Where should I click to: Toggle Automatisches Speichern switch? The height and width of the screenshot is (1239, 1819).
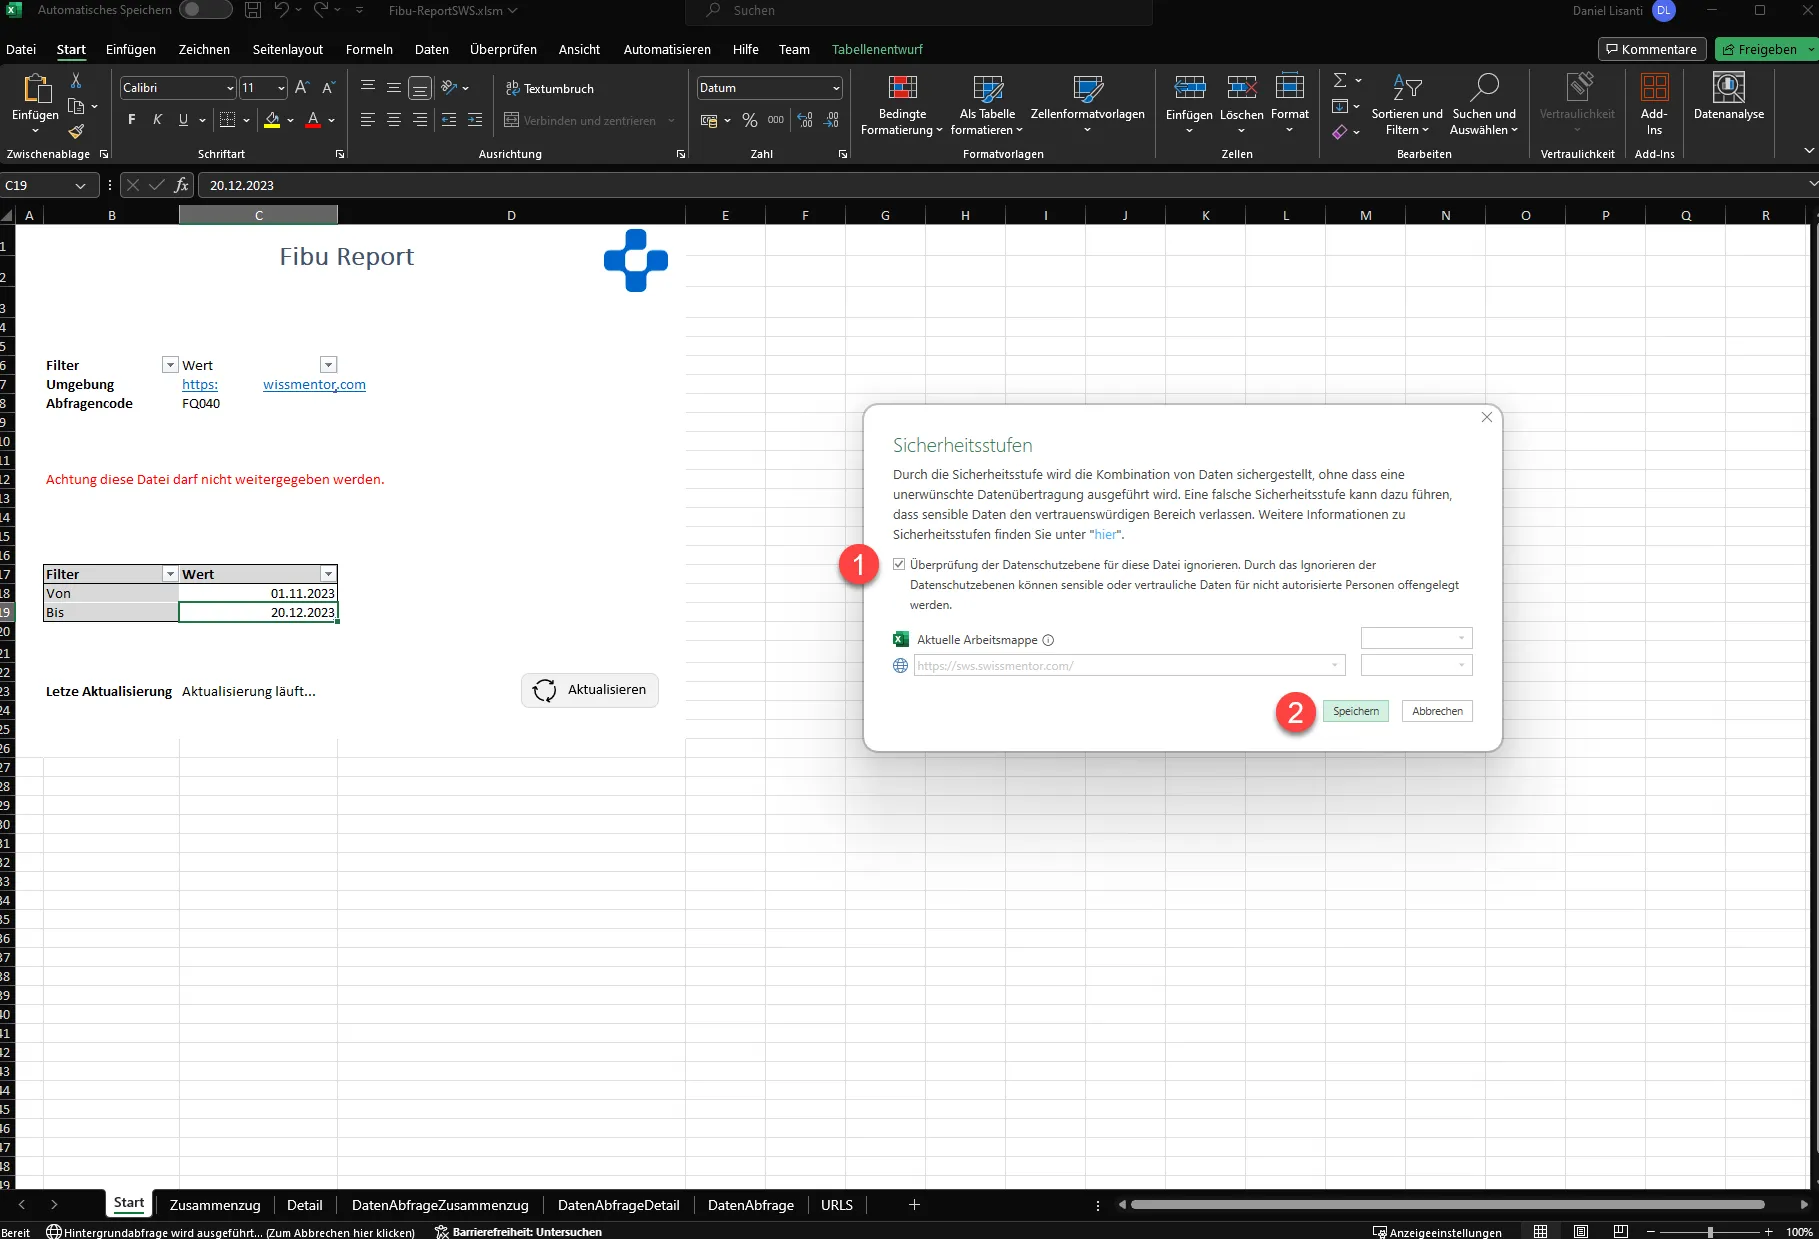[205, 10]
